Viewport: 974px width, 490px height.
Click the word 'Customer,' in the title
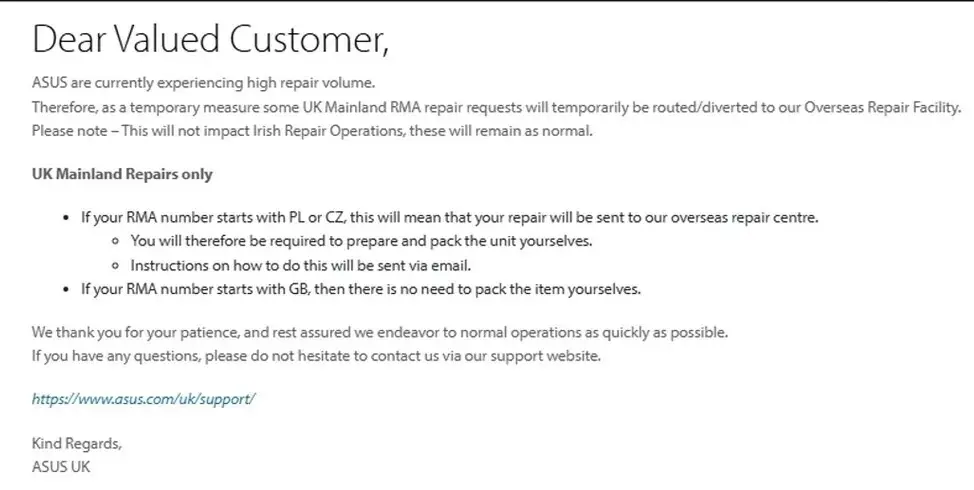(310, 39)
